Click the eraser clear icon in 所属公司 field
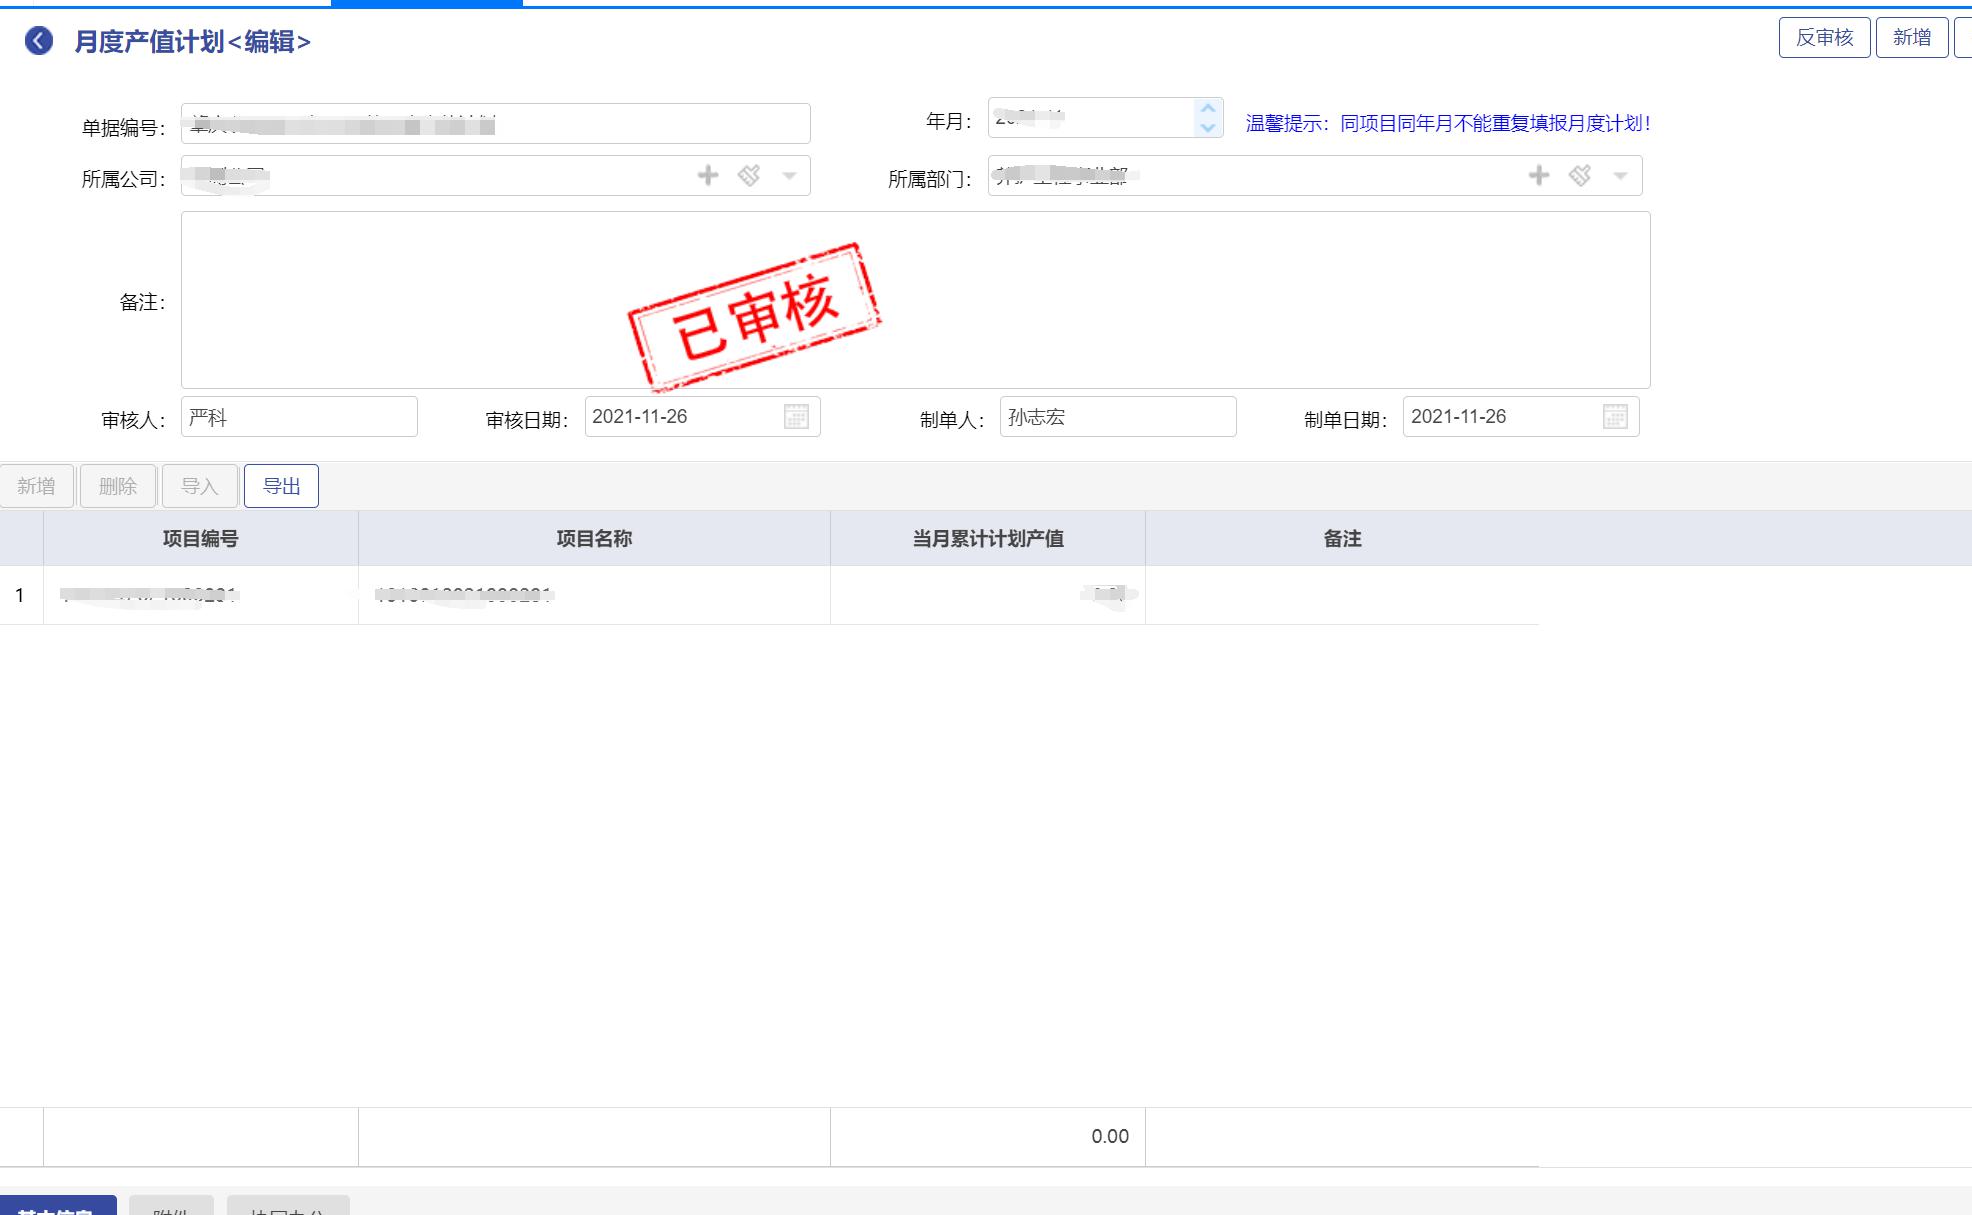The height and width of the screenshot is (1215, 1972). point(749,176)
